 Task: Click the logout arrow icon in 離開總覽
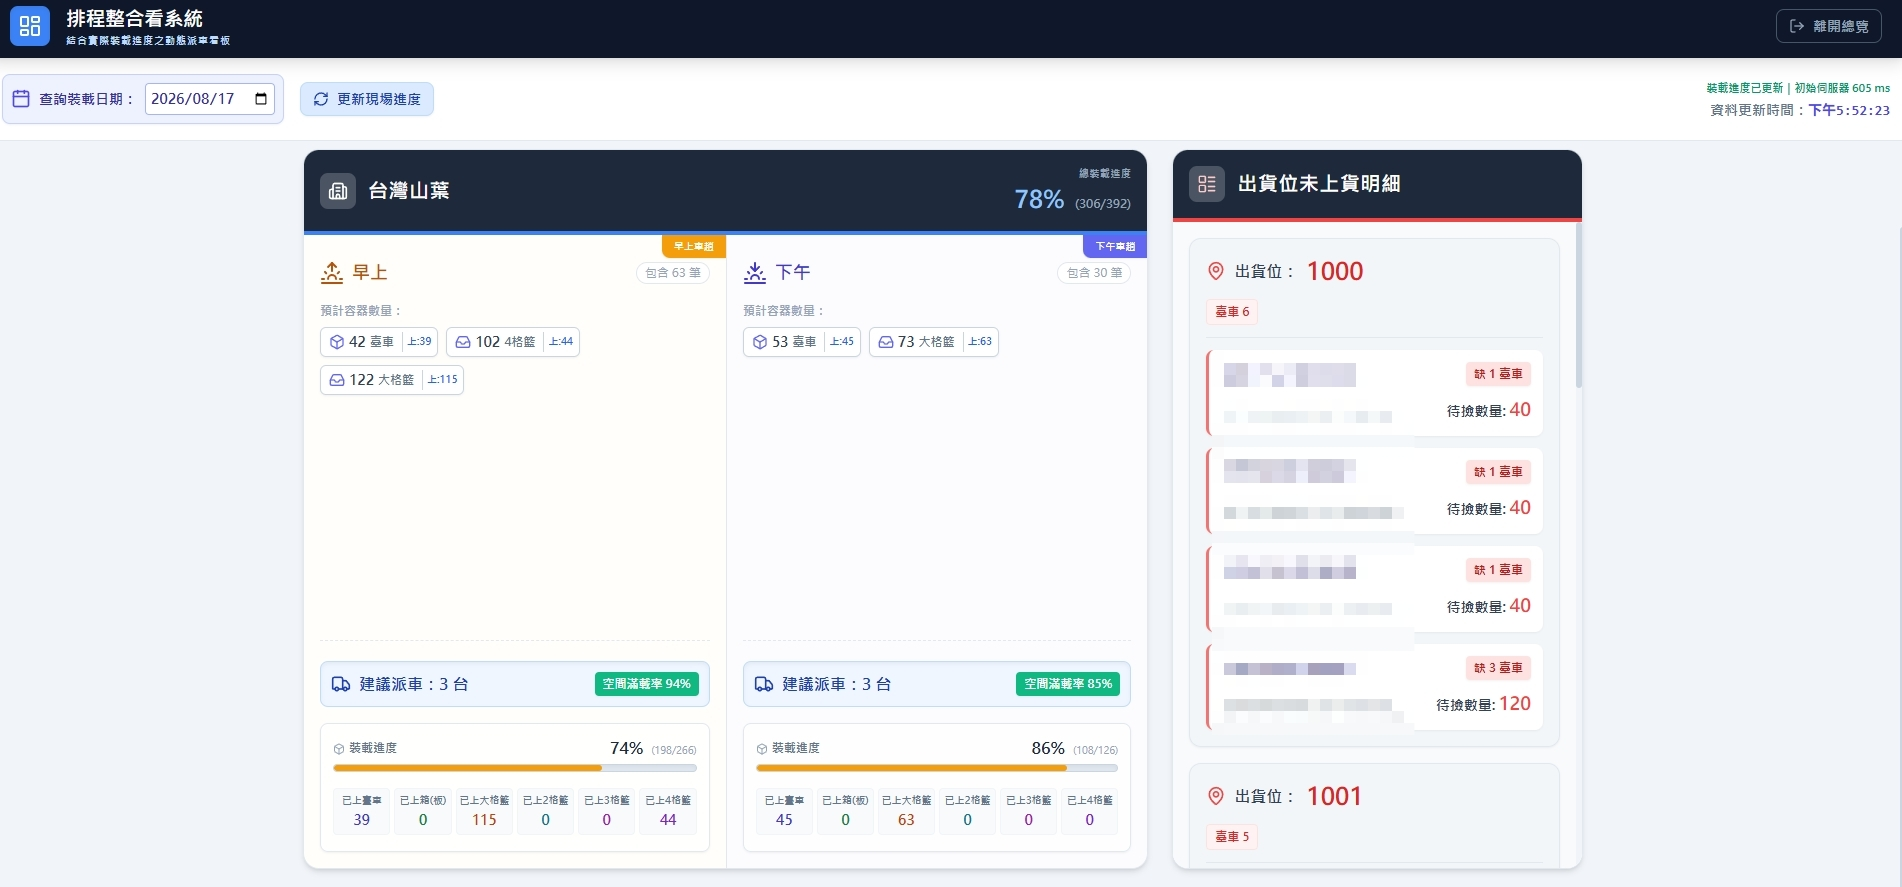[x=1797, y=26]
